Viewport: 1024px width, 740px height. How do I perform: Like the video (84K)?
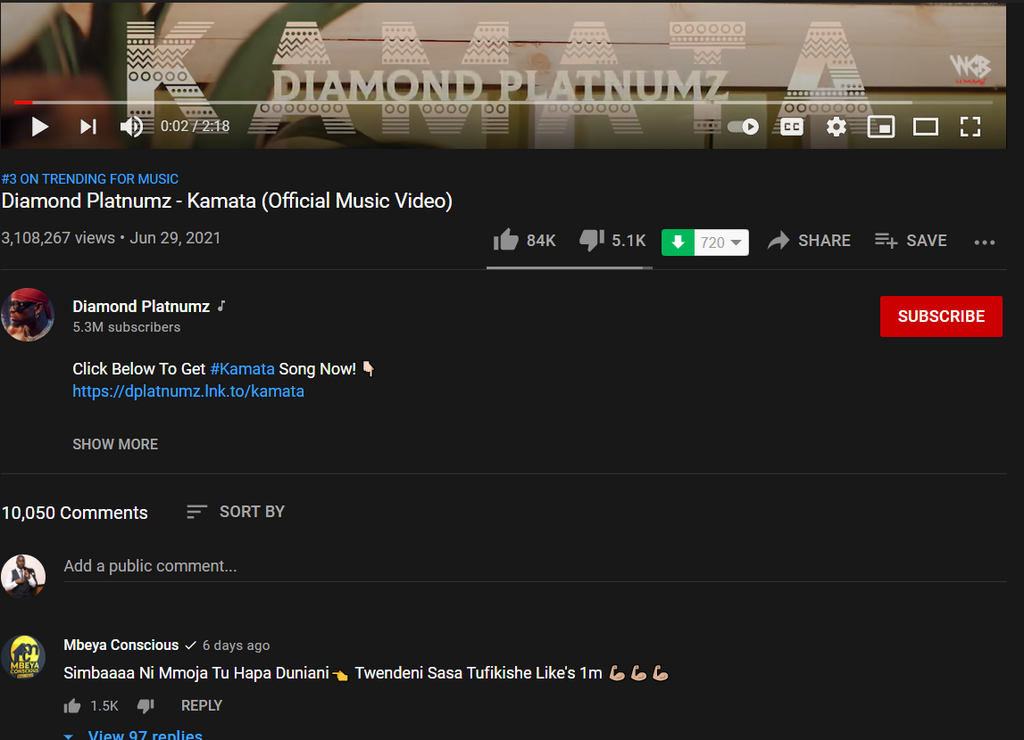[524, 240]
